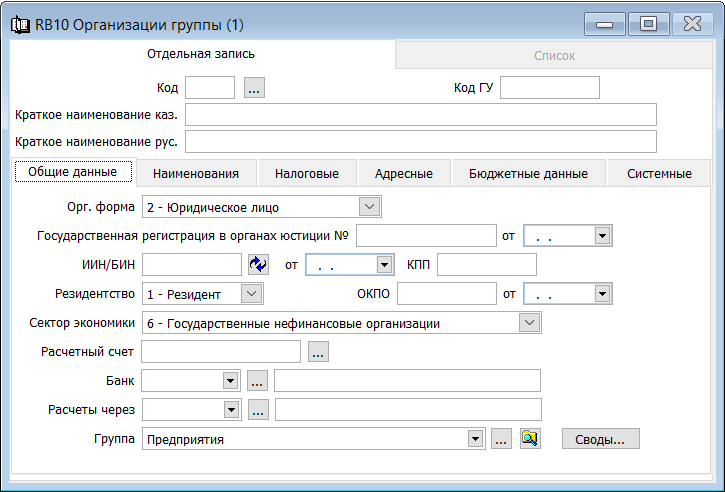725x492 pixels.
Task: Click the Код ГУ input field
Action: 549,88
